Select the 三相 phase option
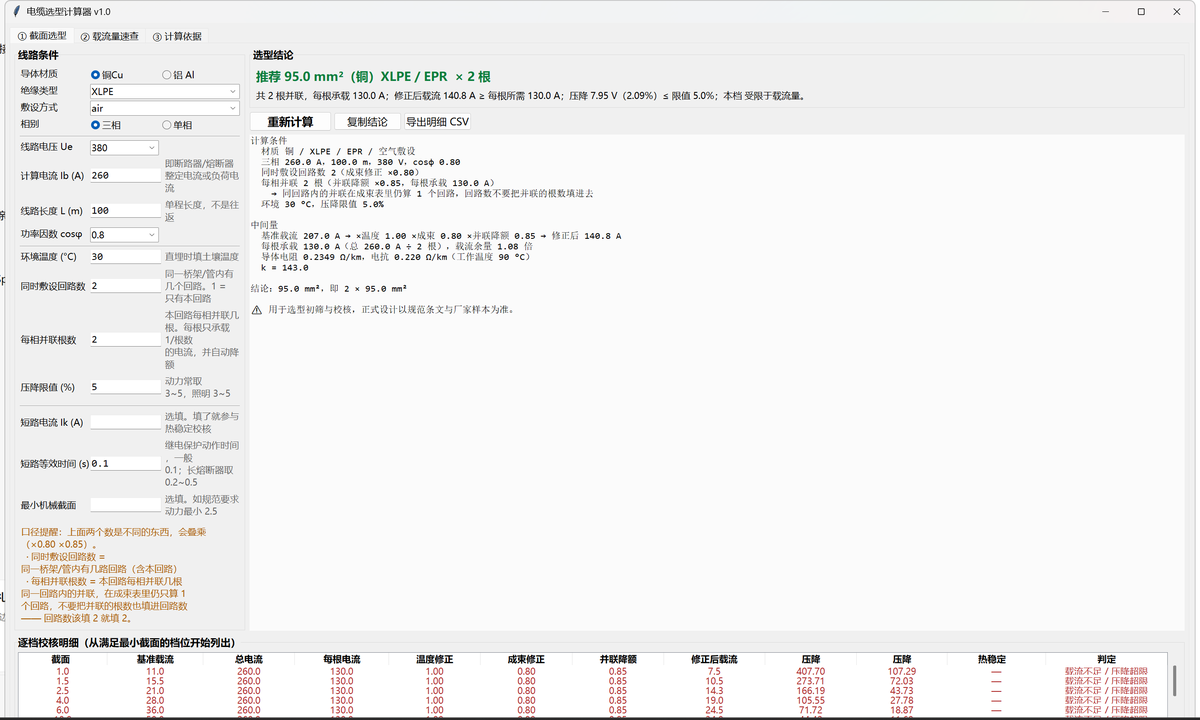The height and width of the screenshot is (720, 1200). coord(106,125)
